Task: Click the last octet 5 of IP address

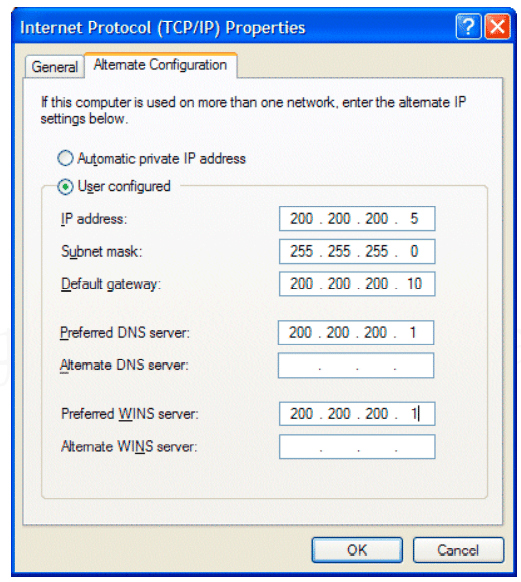Action: [414, 219]
